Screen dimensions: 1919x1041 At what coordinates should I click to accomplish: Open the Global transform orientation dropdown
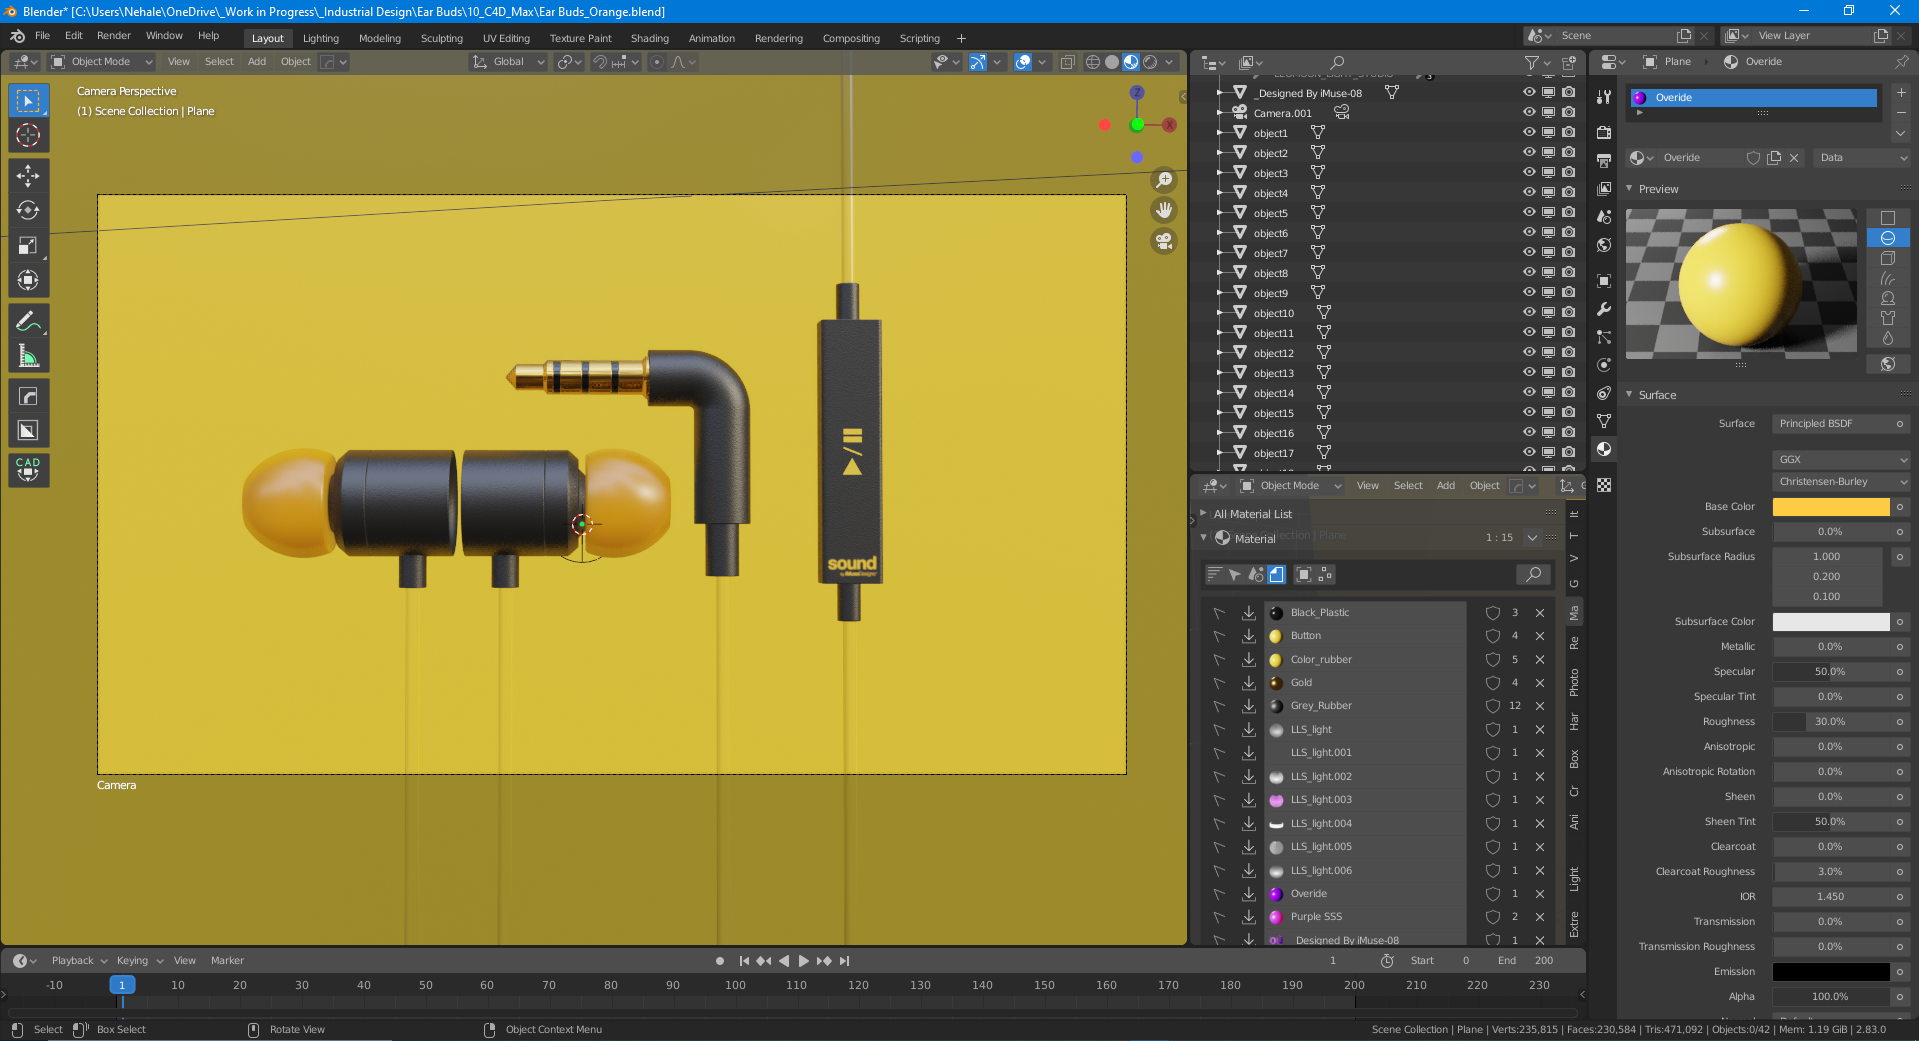click(x=509, y=62)
